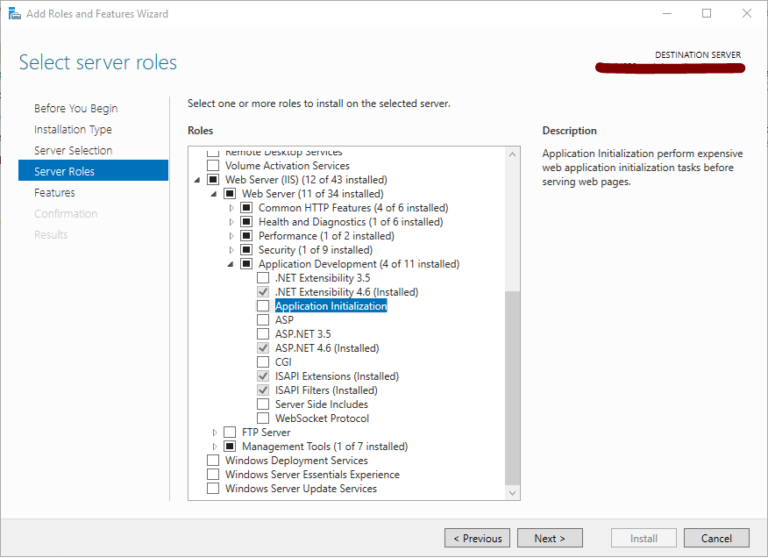Collapse the Web Server (IIS) role
The width and height of the screenshot is (768, 558).
coord(196,180)
